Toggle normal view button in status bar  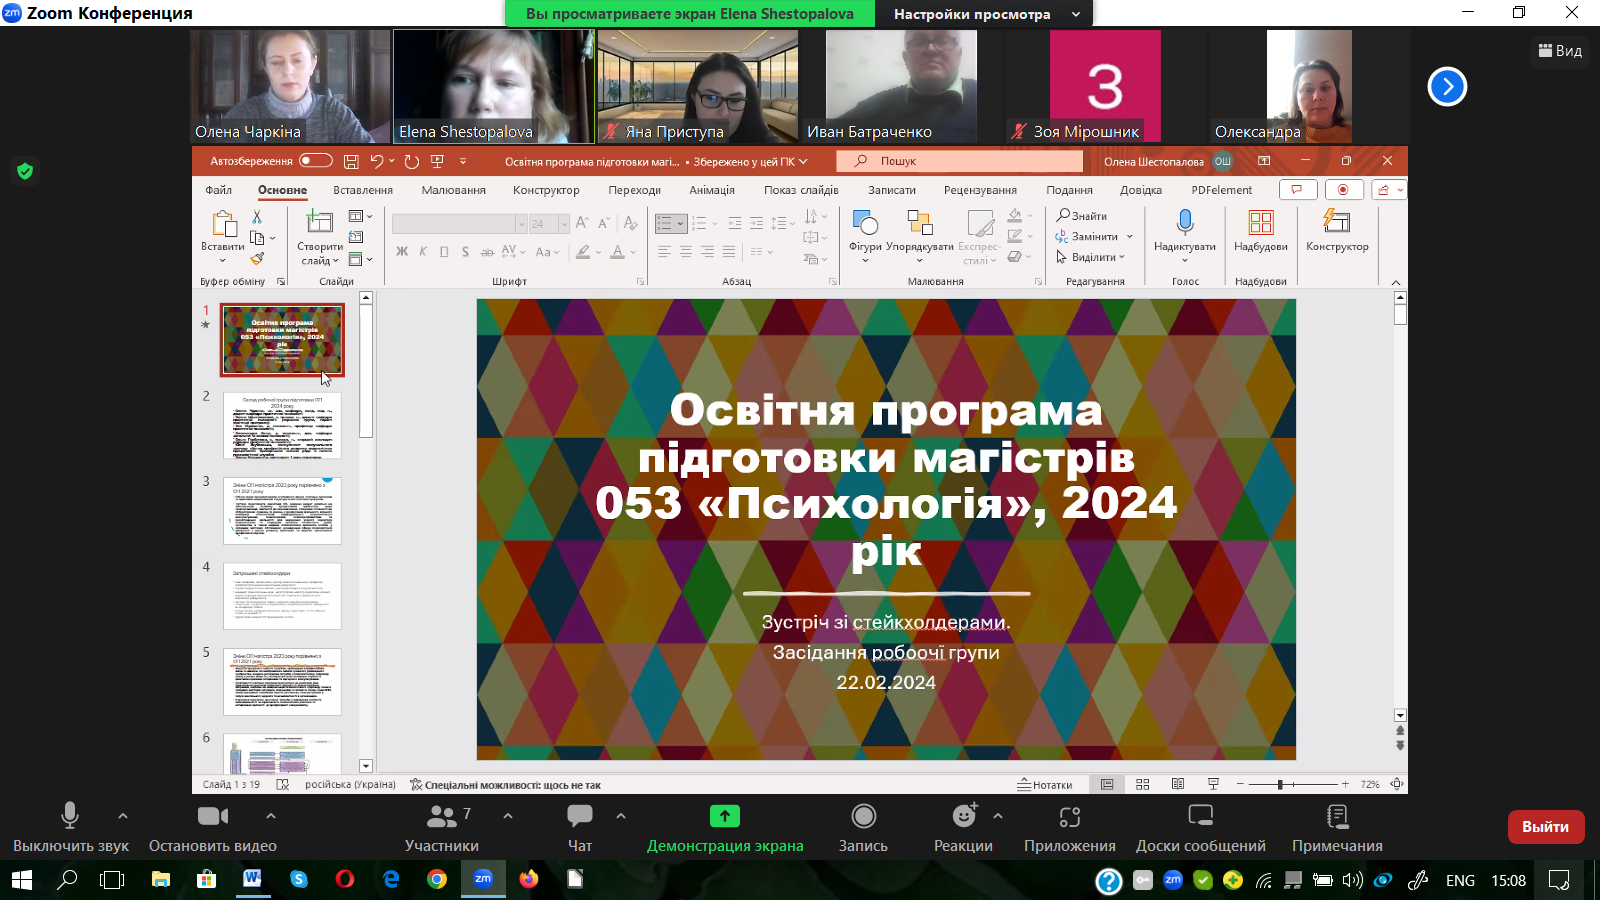coord(1107,785)
